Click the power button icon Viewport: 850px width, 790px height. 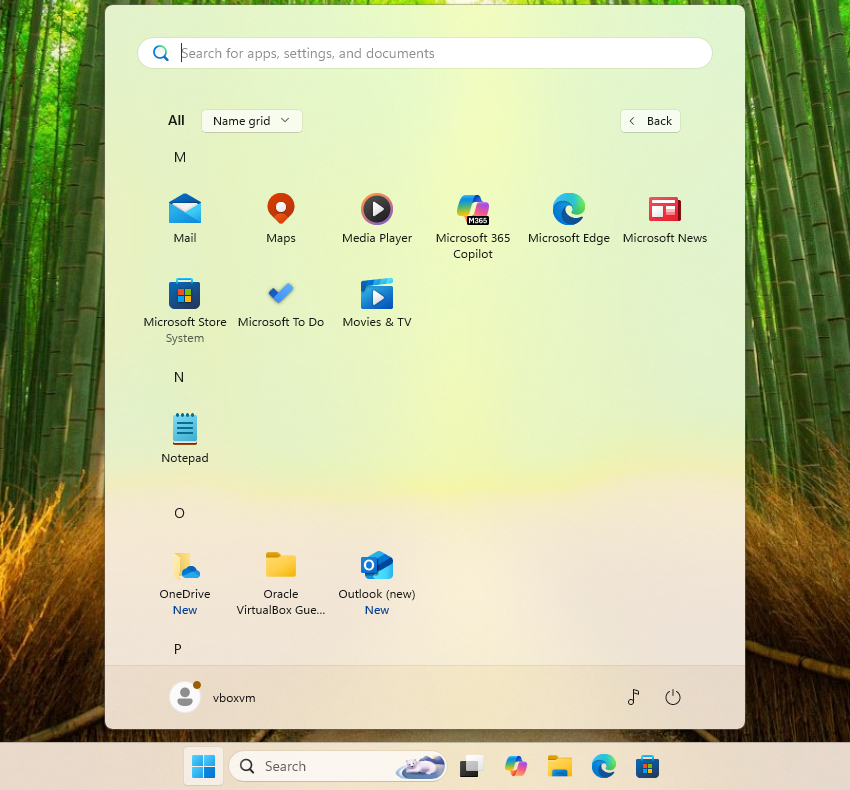point(673,697)
